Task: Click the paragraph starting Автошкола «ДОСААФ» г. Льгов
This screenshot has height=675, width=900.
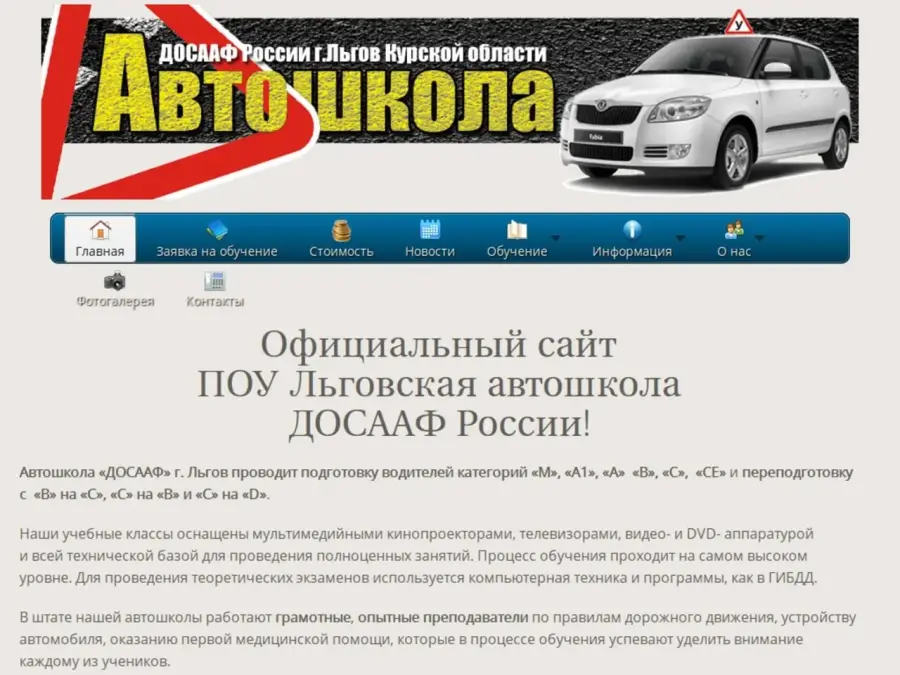Action: 436,483
